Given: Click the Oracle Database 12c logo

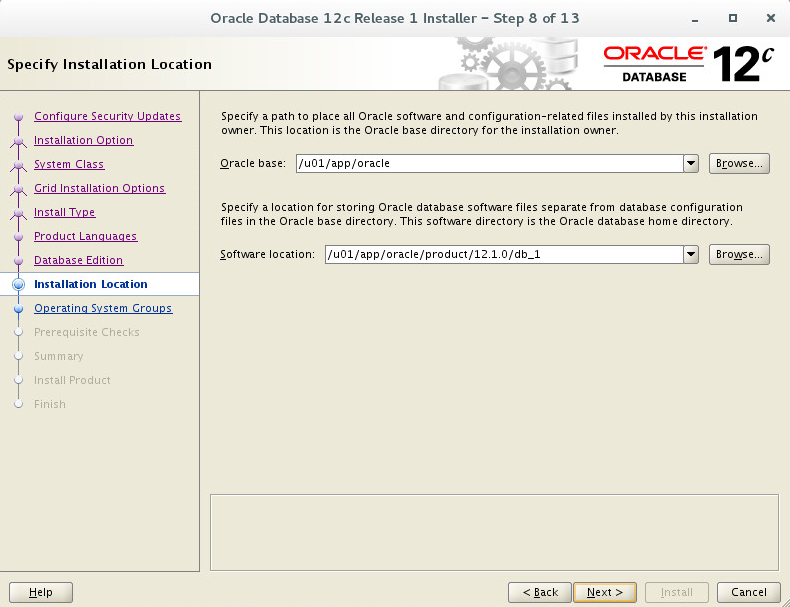Looking at the screenshot, I should point(688,64).
